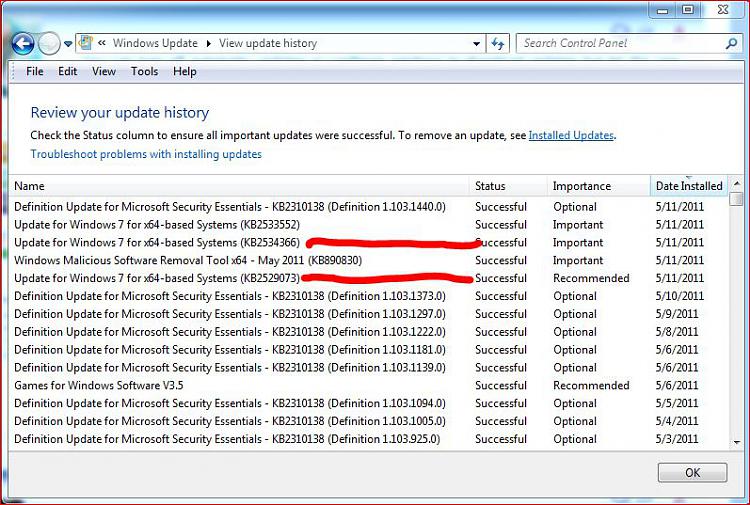
Task: Open the Tools menu
Action: pyautogui.click(x=144, y=71)
